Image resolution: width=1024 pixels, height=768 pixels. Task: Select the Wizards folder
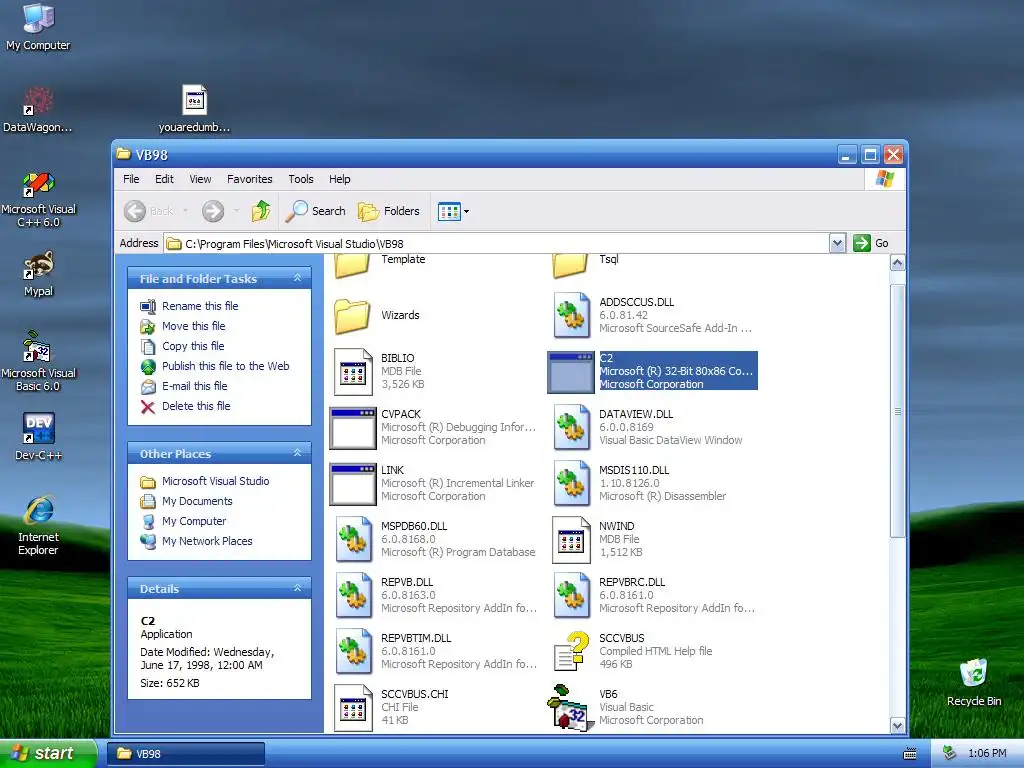[377, 316]
